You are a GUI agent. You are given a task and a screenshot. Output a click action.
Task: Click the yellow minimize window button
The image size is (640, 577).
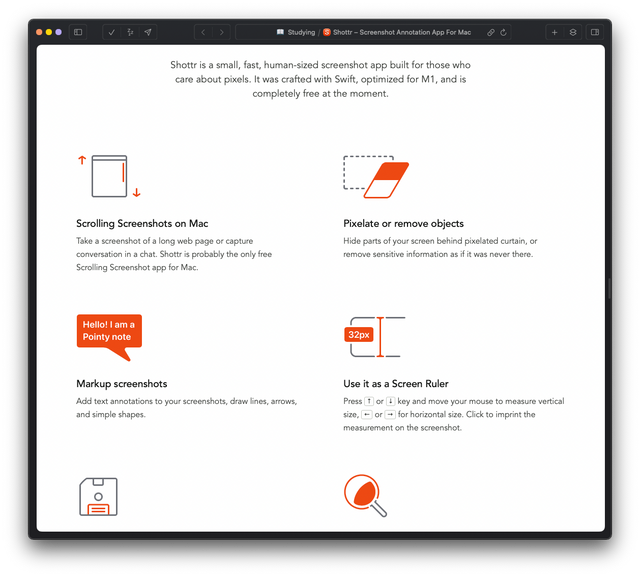tap(49, 32)
